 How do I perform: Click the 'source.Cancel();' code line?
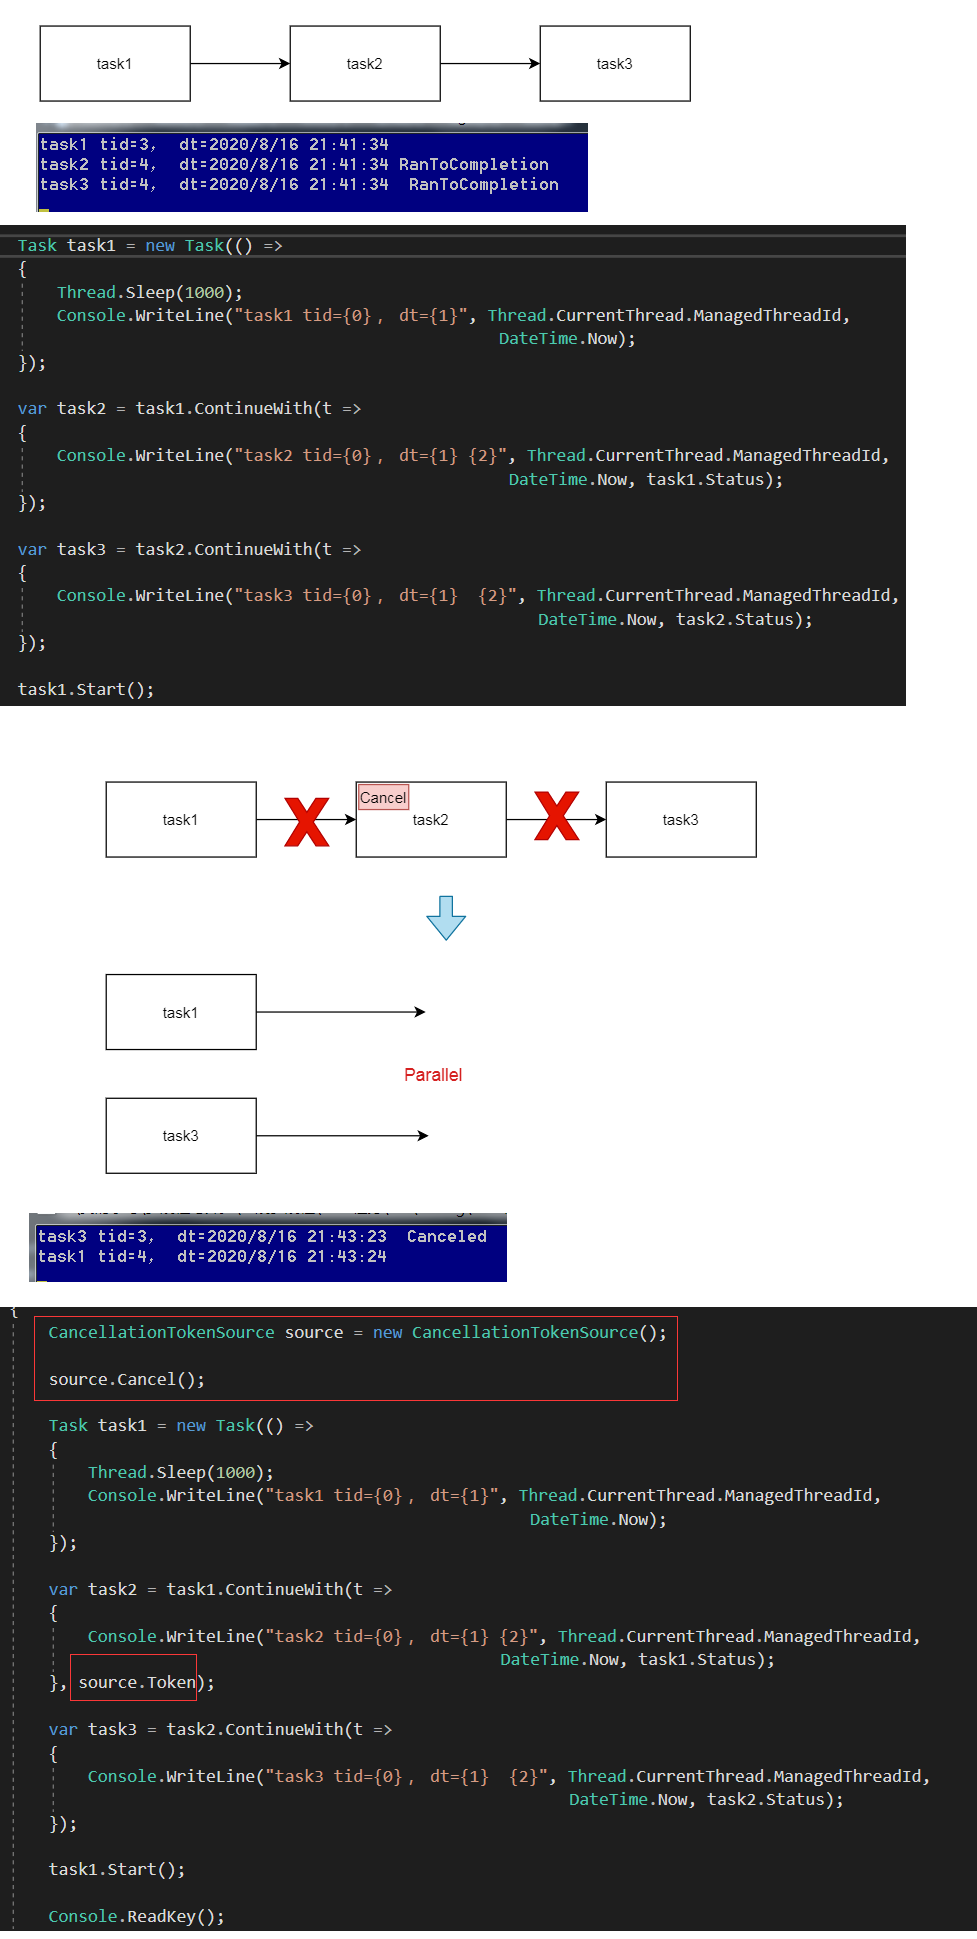pyautogui.click(x=127, y=1379)
